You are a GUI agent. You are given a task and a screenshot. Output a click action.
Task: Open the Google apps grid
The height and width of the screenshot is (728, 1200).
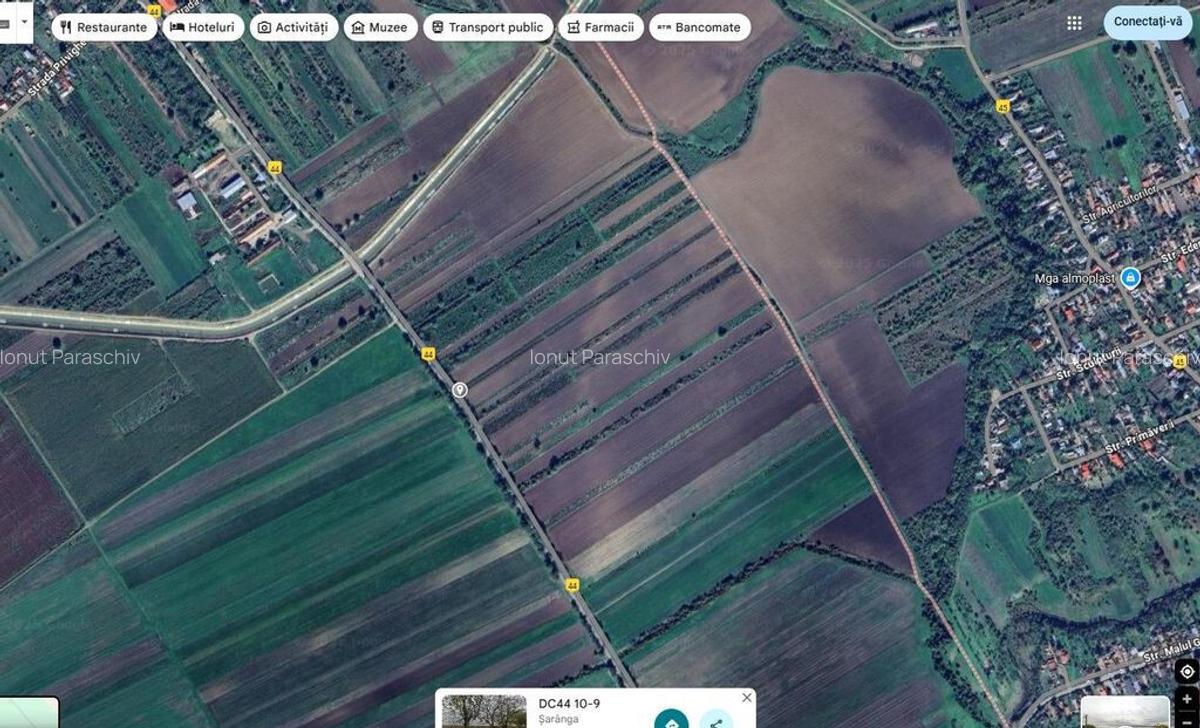[x=1074, y=23]
